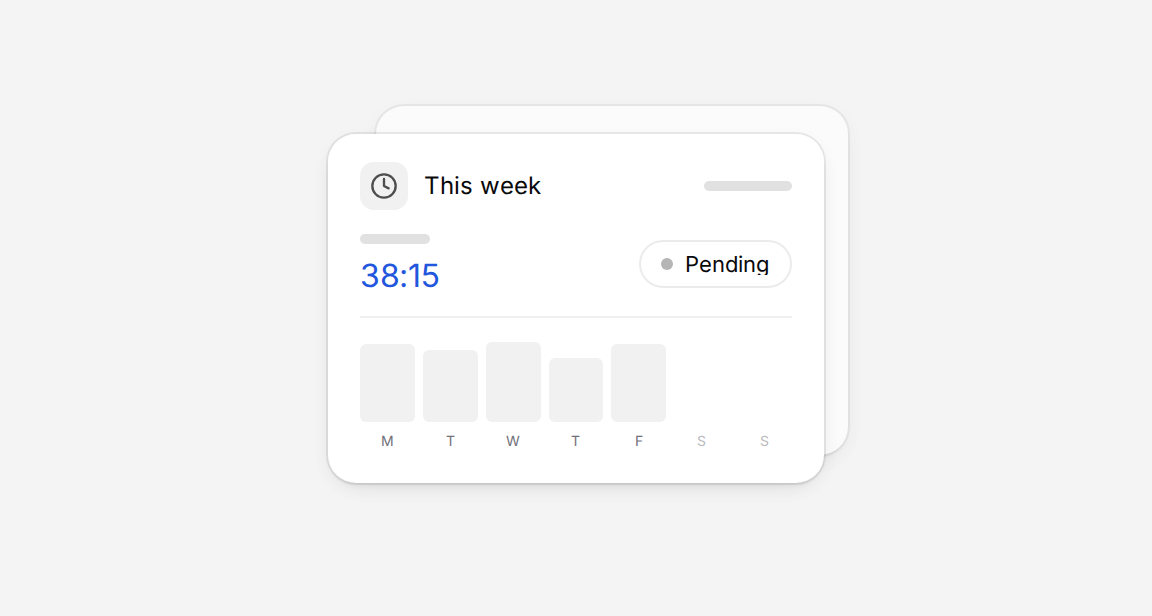Select the Wednesday bar in chart

click(x=513, y=382)
